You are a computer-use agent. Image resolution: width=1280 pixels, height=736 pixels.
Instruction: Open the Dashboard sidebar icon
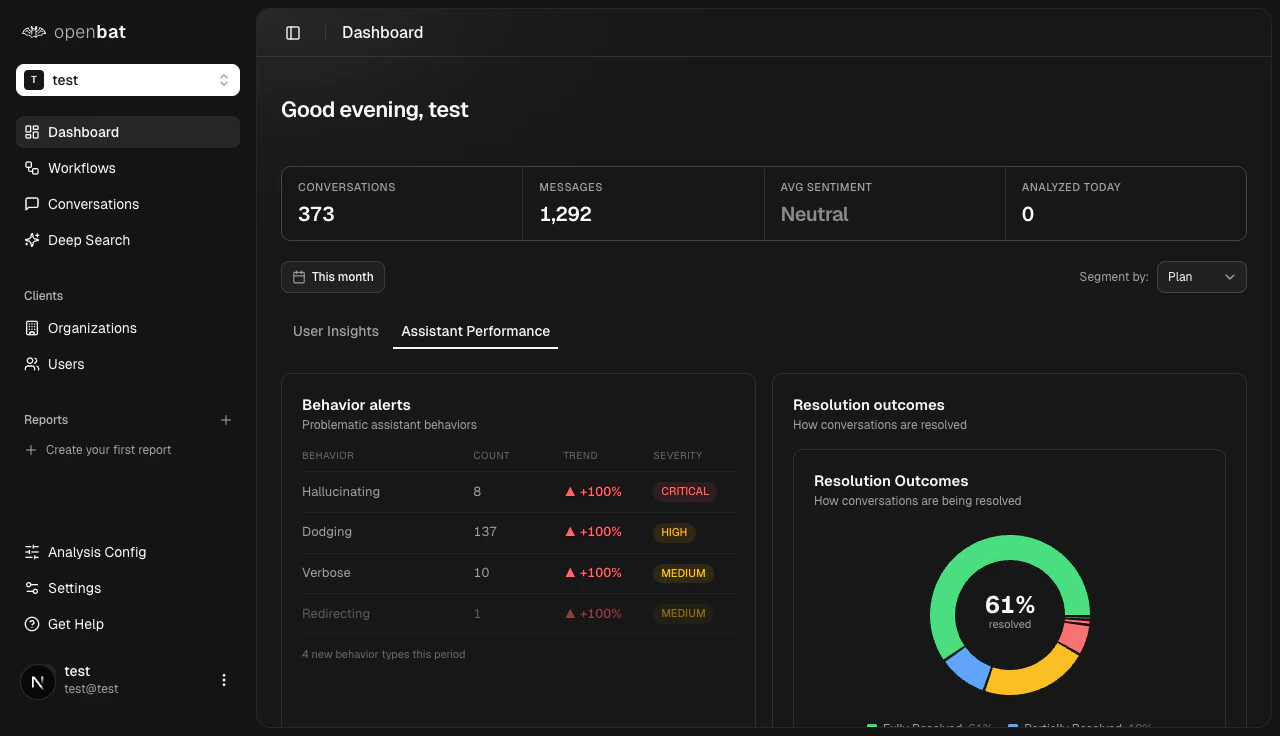(x=31, y=131)
